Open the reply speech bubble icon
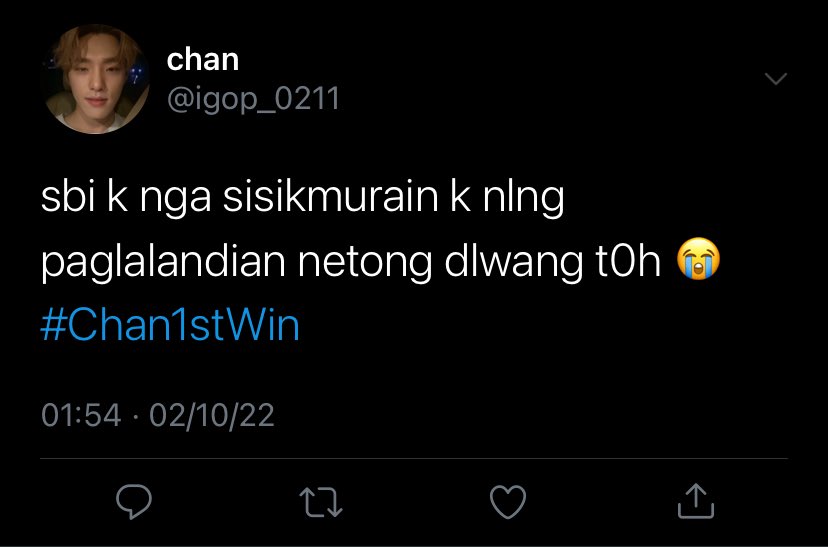The image size is (828, 547). (134, 501)
